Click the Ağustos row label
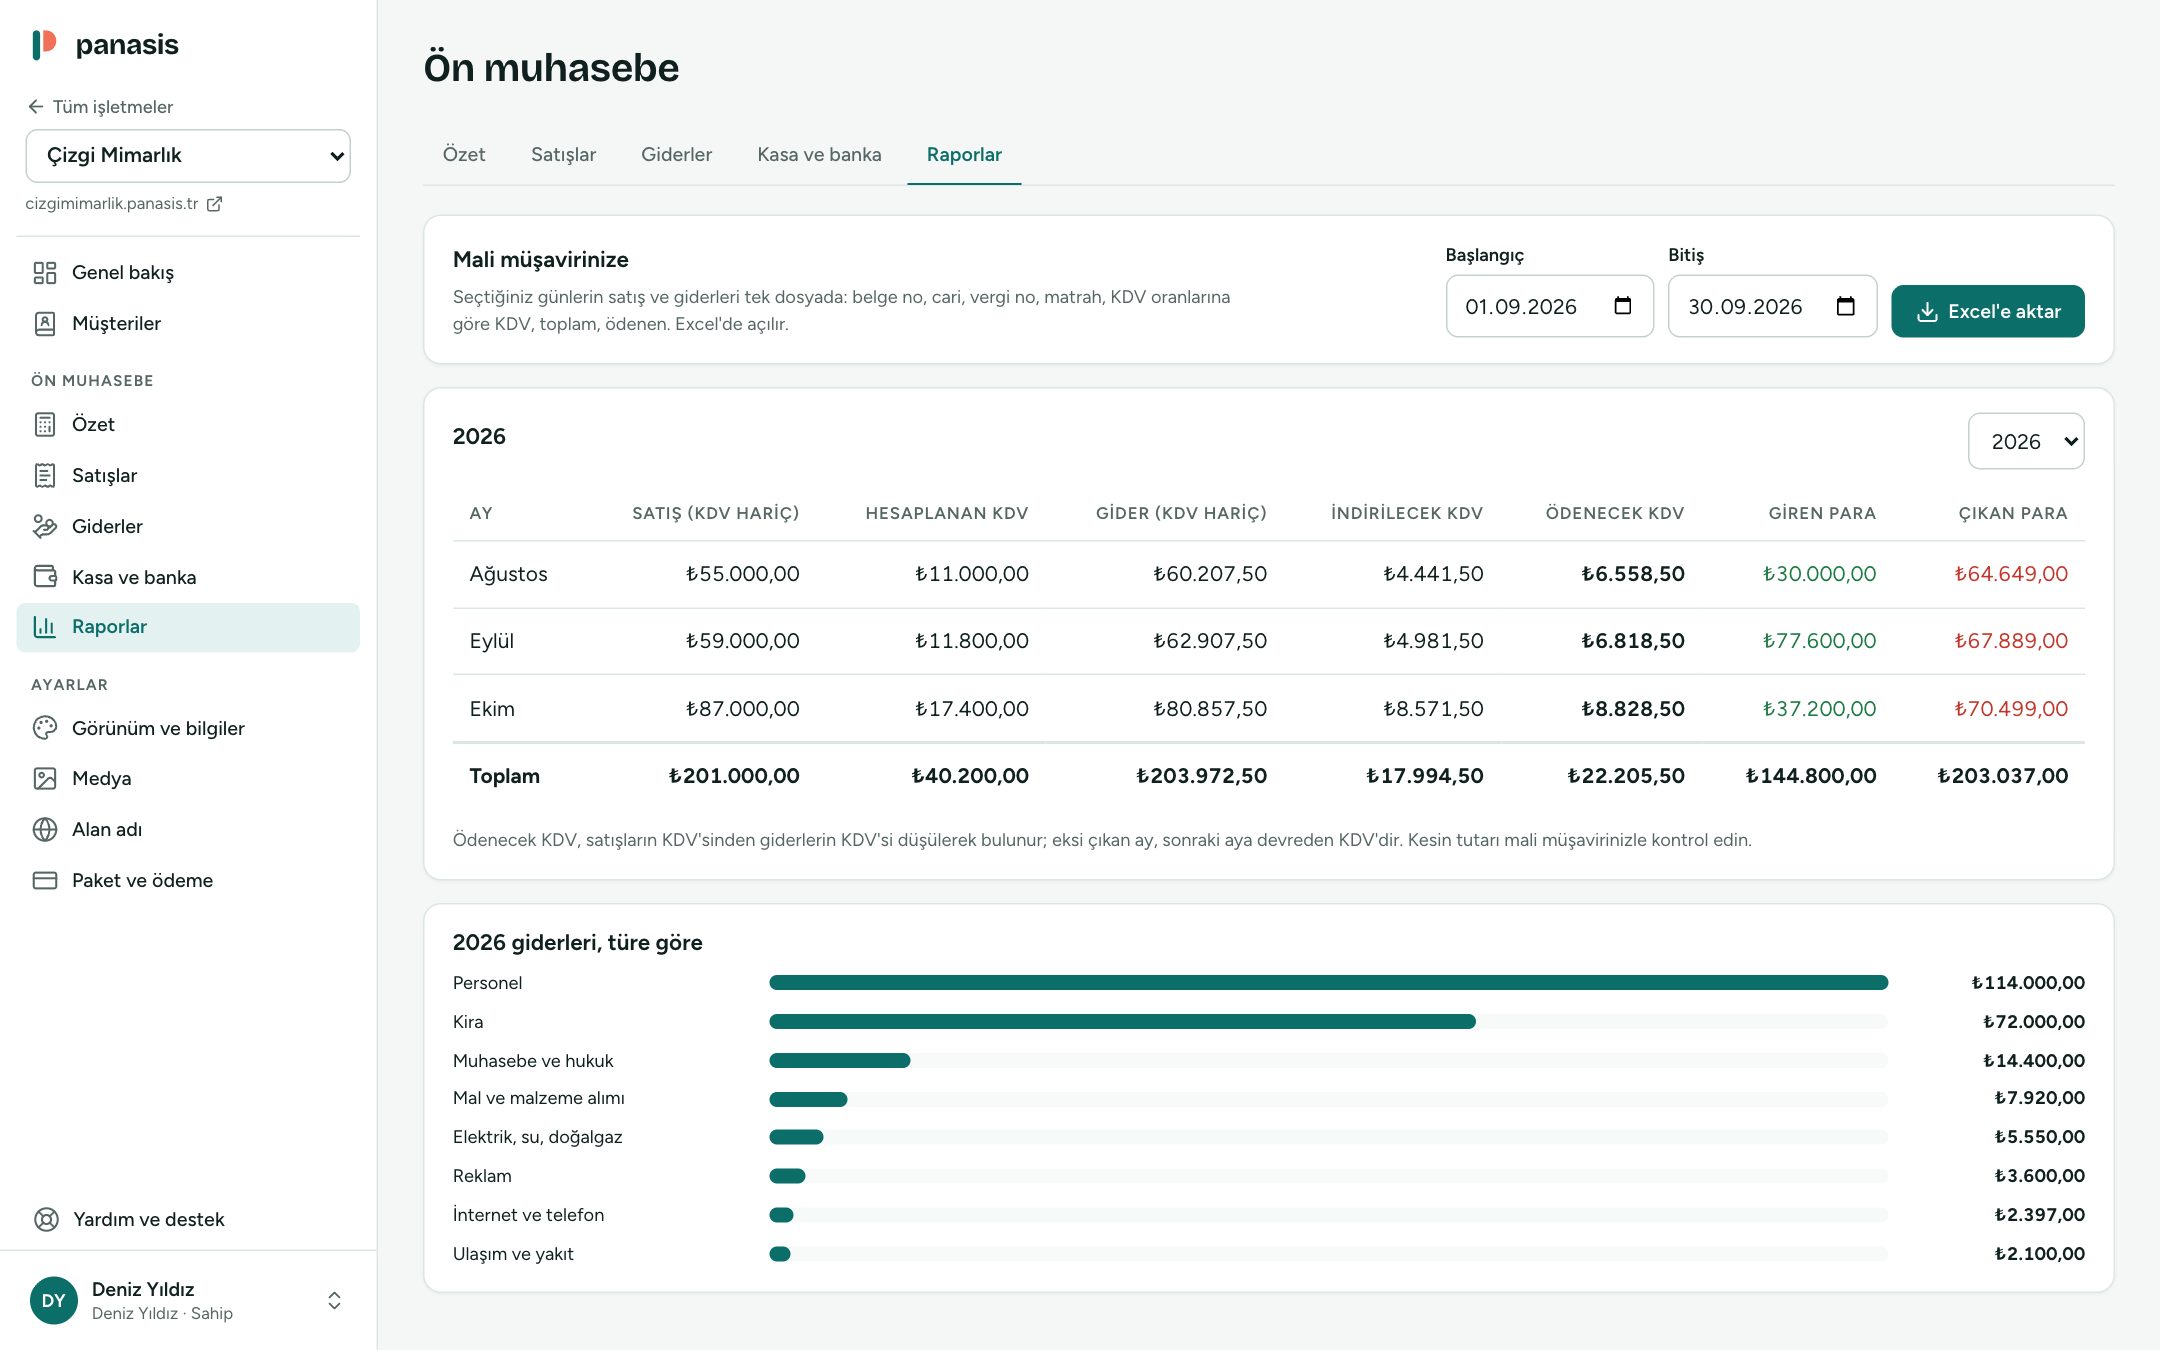This screenshot has height=1350, width=2160. [x=508, y=574]
